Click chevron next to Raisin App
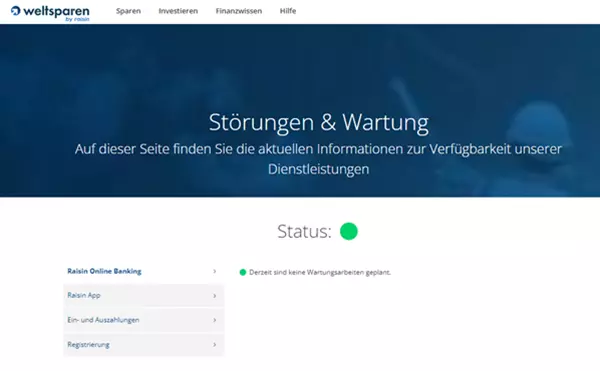The width and height of the screenshot is (600, 371). click(x=215, y=296)
